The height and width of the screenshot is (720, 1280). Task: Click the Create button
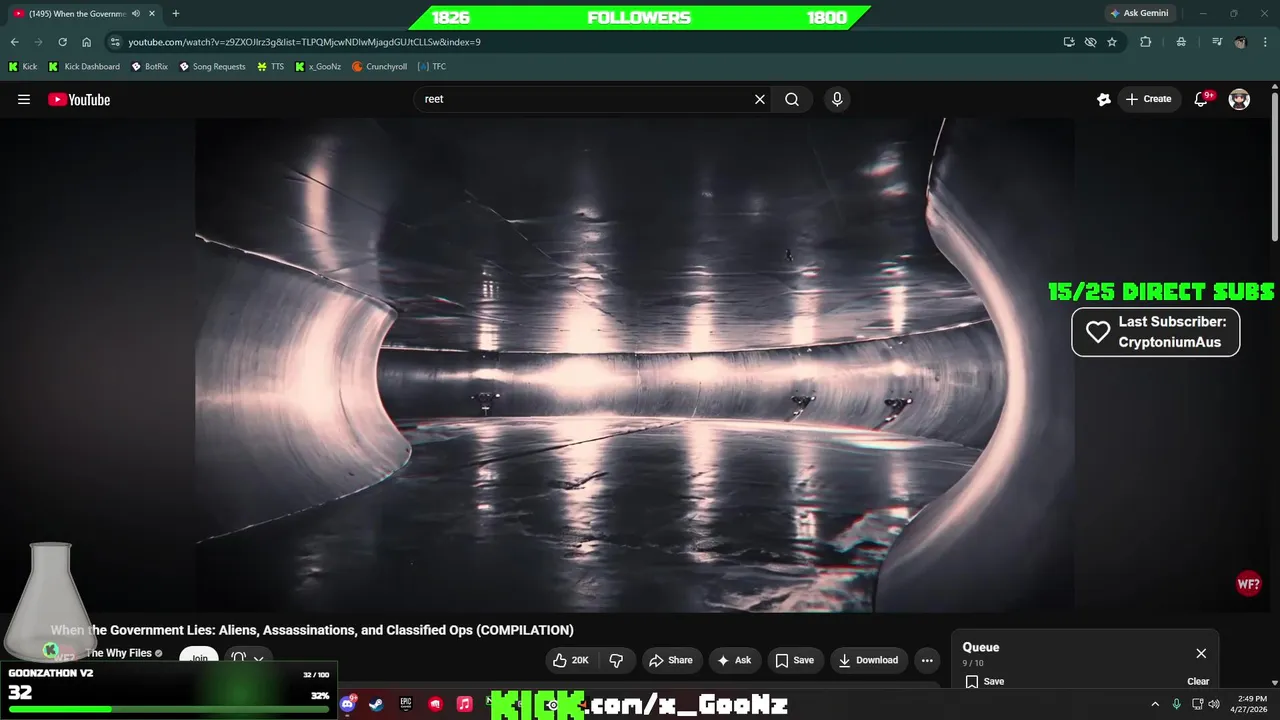tap(1148, 99)
